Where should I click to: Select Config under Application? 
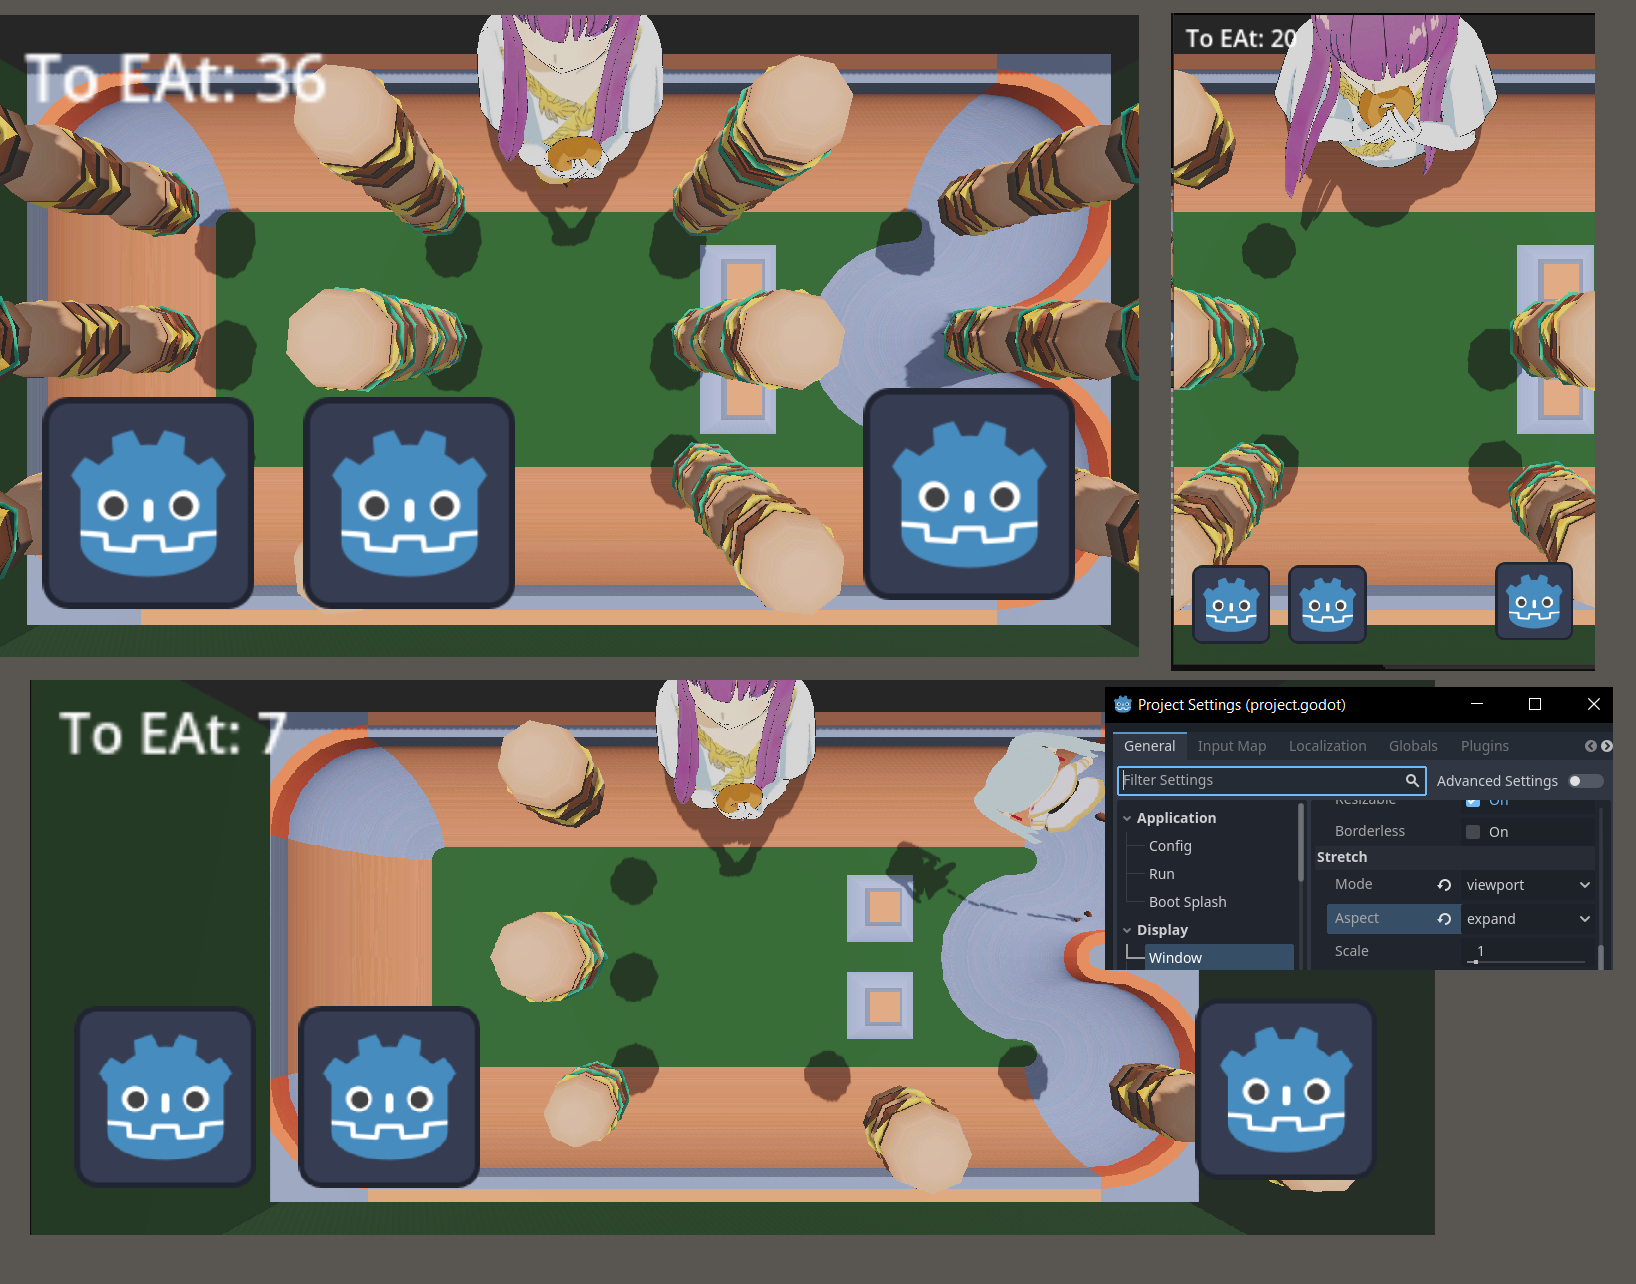point(1170,846)
